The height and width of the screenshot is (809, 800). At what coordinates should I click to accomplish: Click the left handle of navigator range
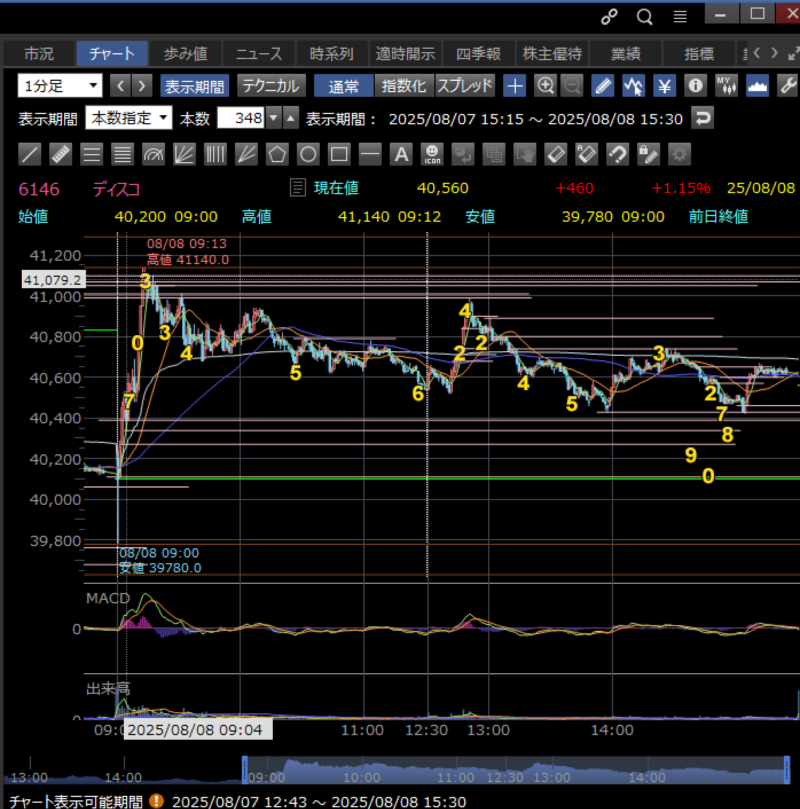point(245,770)
